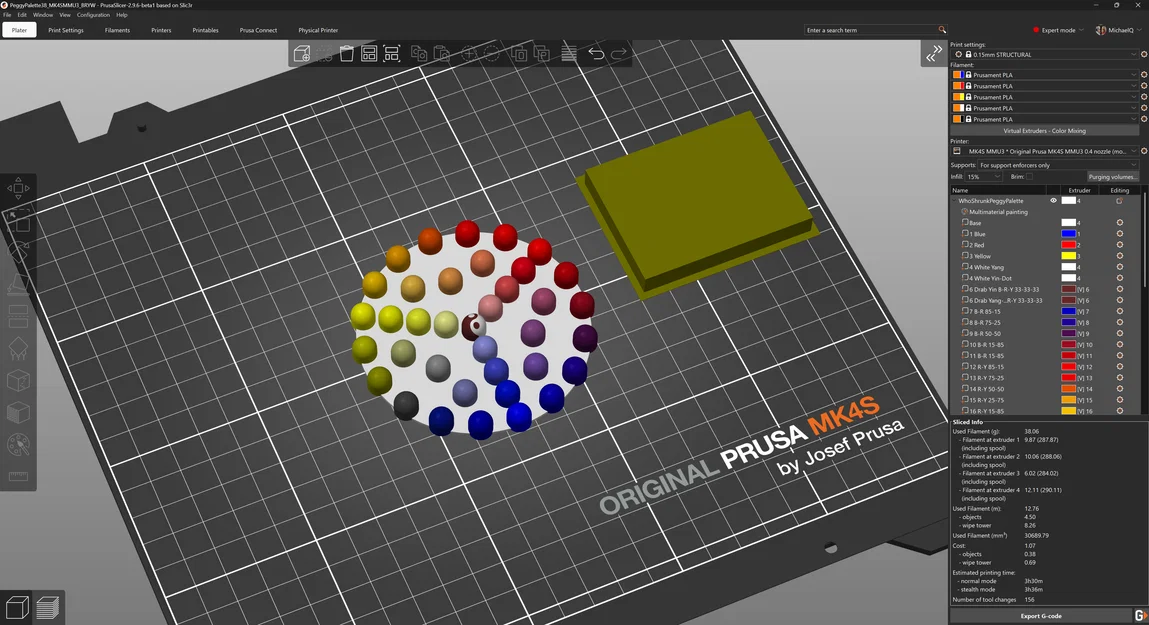The width and height of the screenshot is (1149, 625).
Task: Collapse the WhoShrunkPeggyPalette tree node
Action: [954, 201]
